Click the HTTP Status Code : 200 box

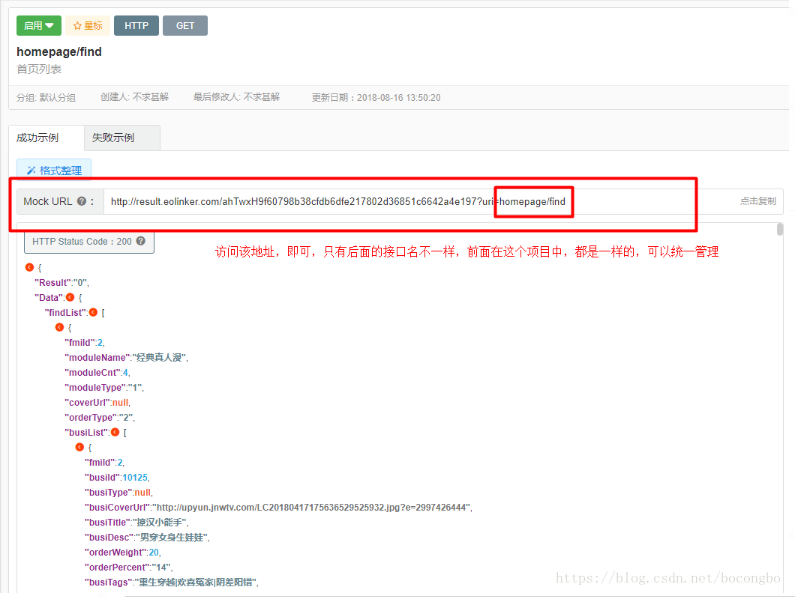point(89,241)
